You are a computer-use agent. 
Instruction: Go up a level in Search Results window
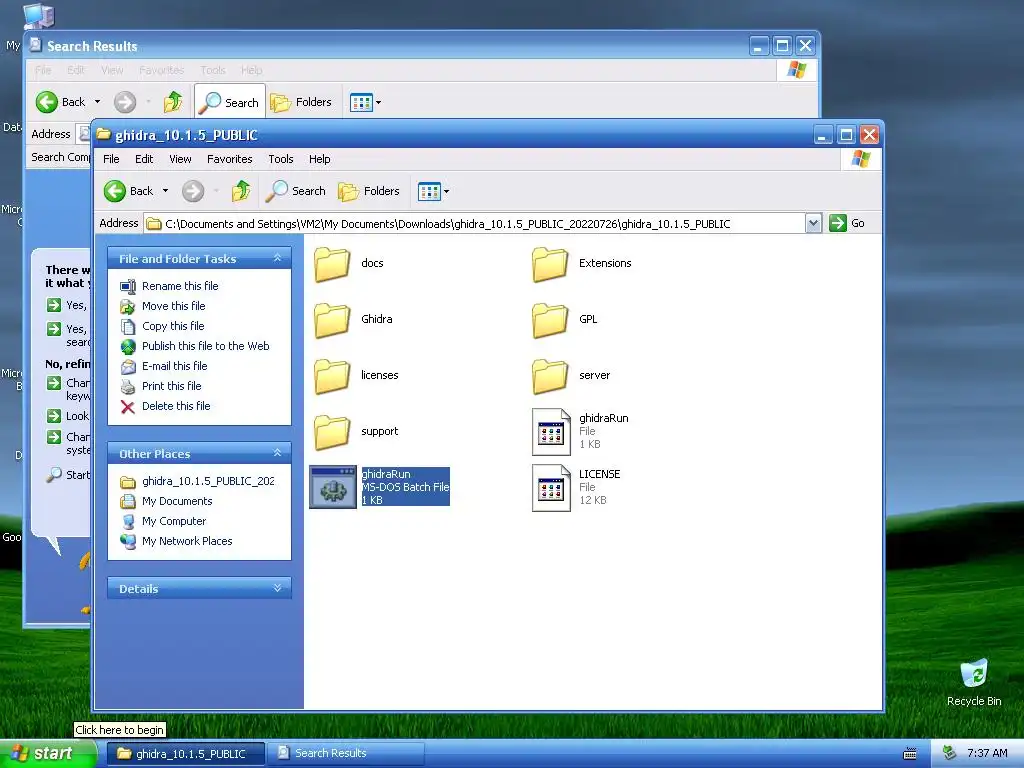coord(173,103)
